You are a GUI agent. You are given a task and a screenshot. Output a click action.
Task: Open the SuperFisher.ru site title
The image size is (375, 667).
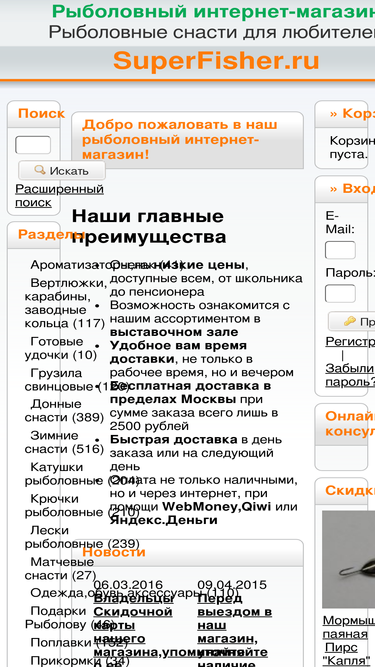click(216, 61)
